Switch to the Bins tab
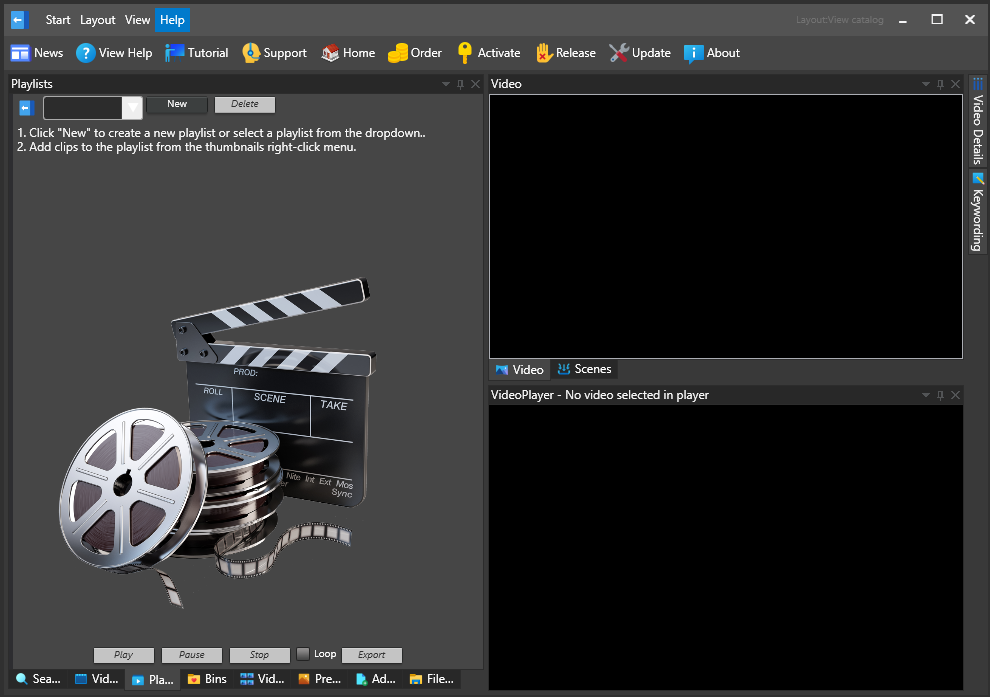Image resolution: width=990 pixels, height=697 pixels. pos(207,679)
